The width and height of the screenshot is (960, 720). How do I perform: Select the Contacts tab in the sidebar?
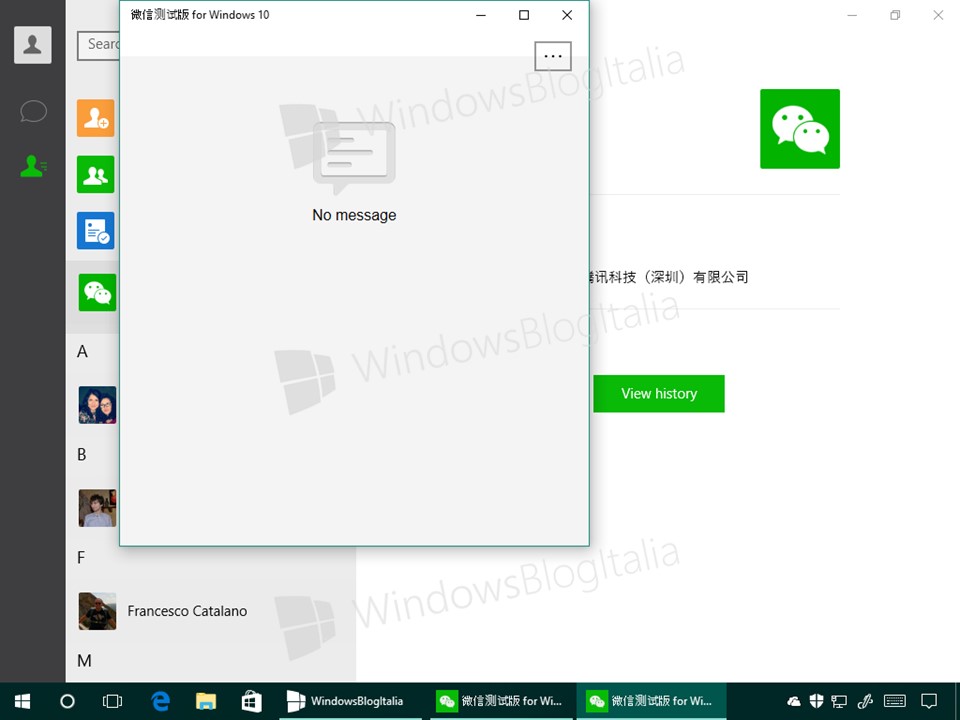(33, 166)
